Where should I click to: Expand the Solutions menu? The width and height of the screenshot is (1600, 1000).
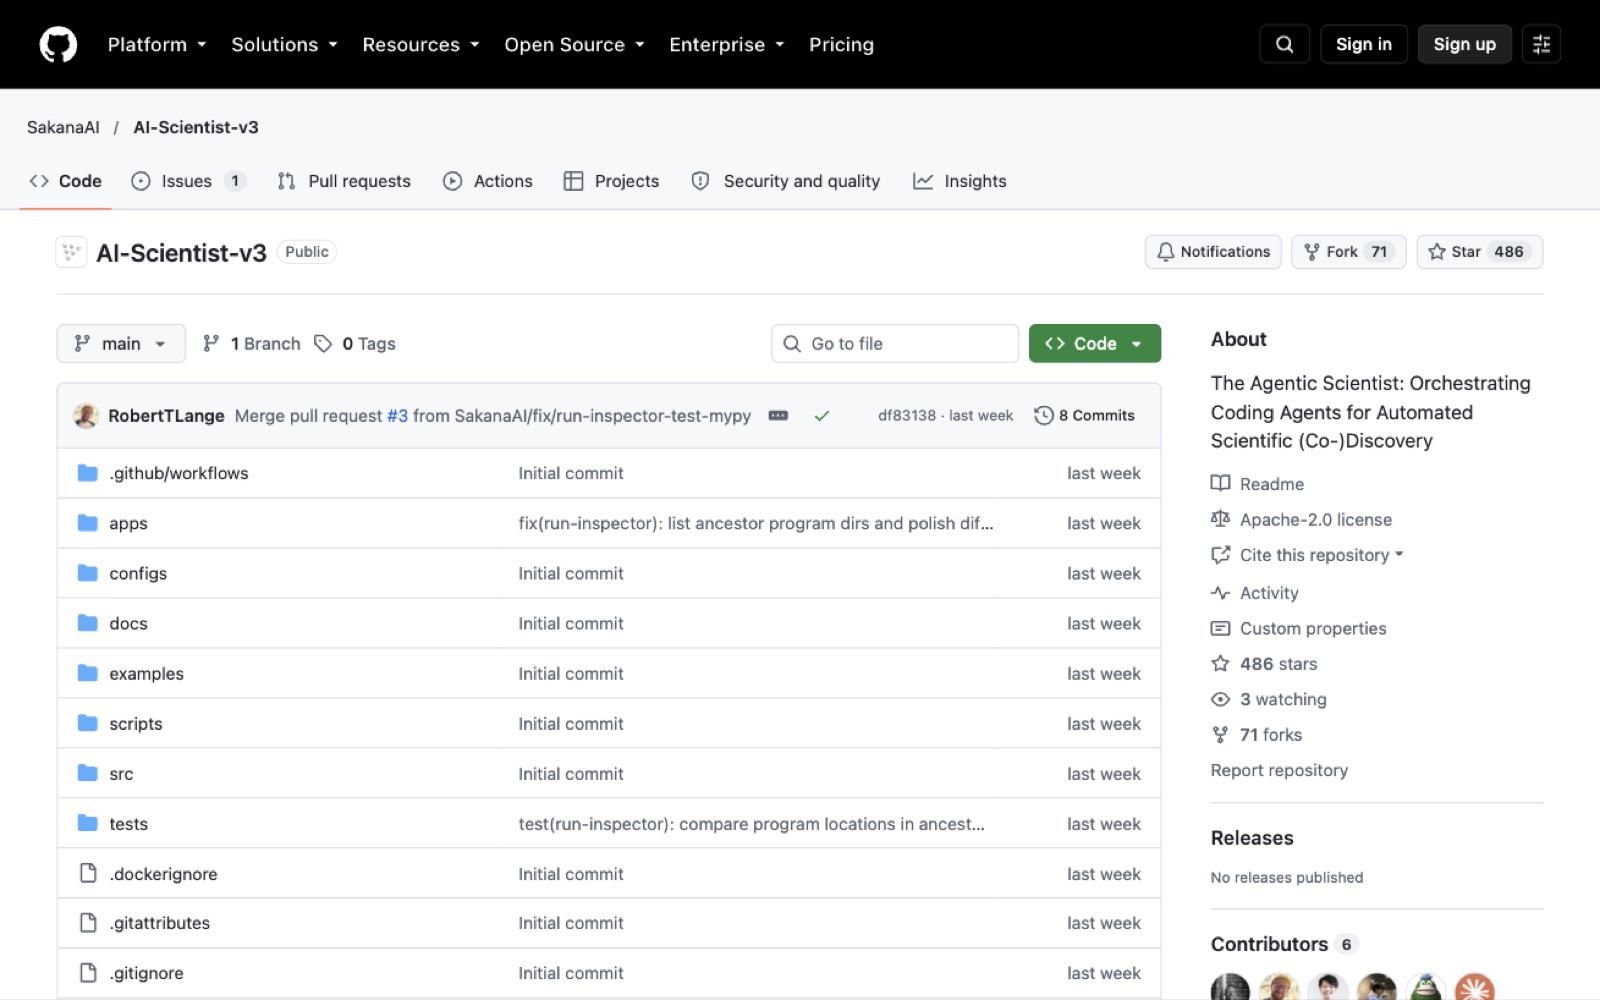click(x=285, y=44)
